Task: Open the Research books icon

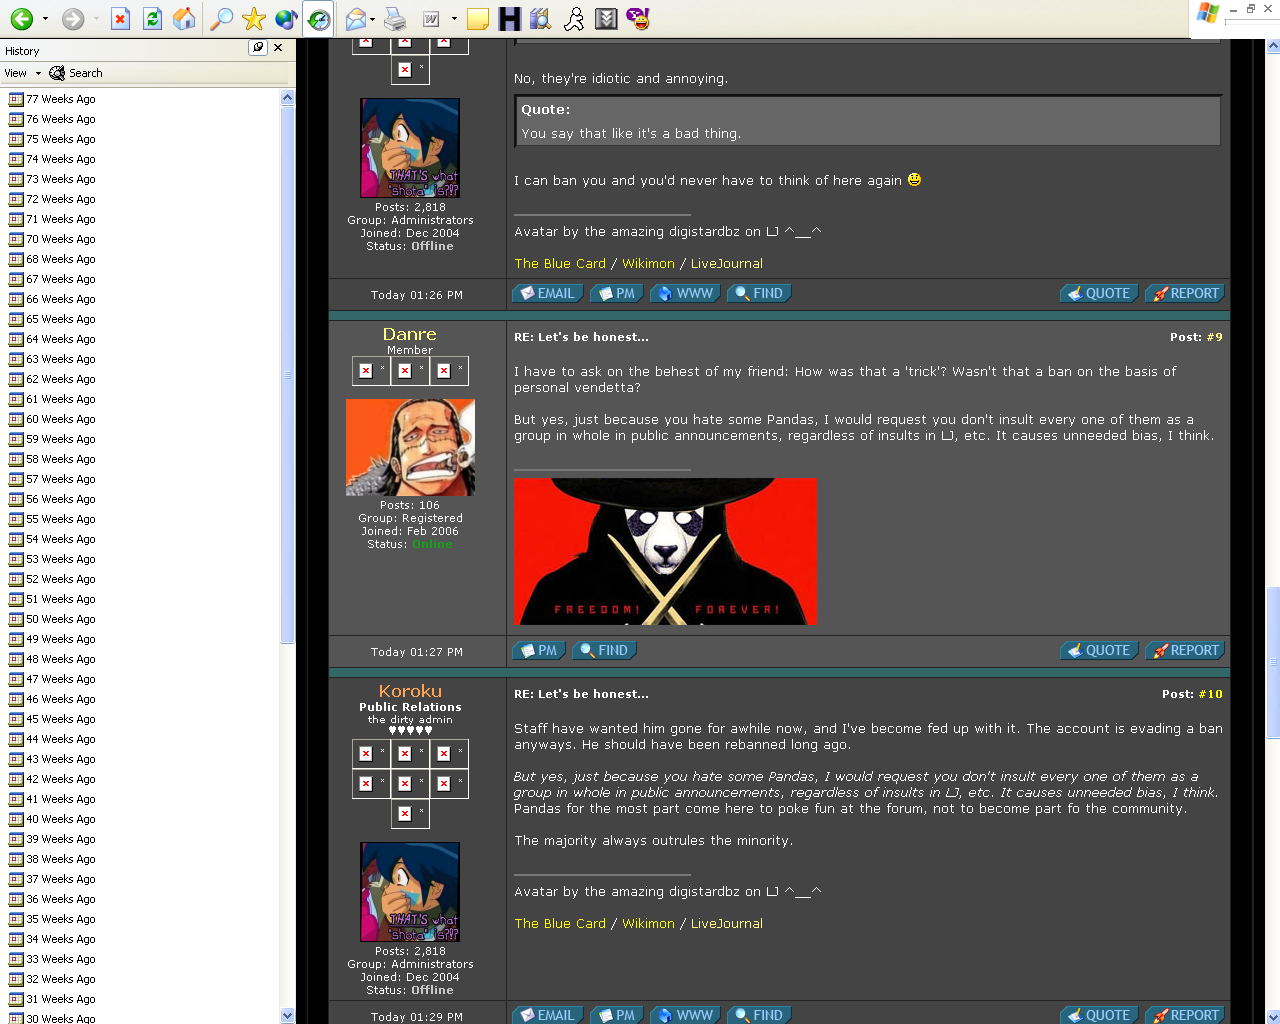Action: (541, 18)
